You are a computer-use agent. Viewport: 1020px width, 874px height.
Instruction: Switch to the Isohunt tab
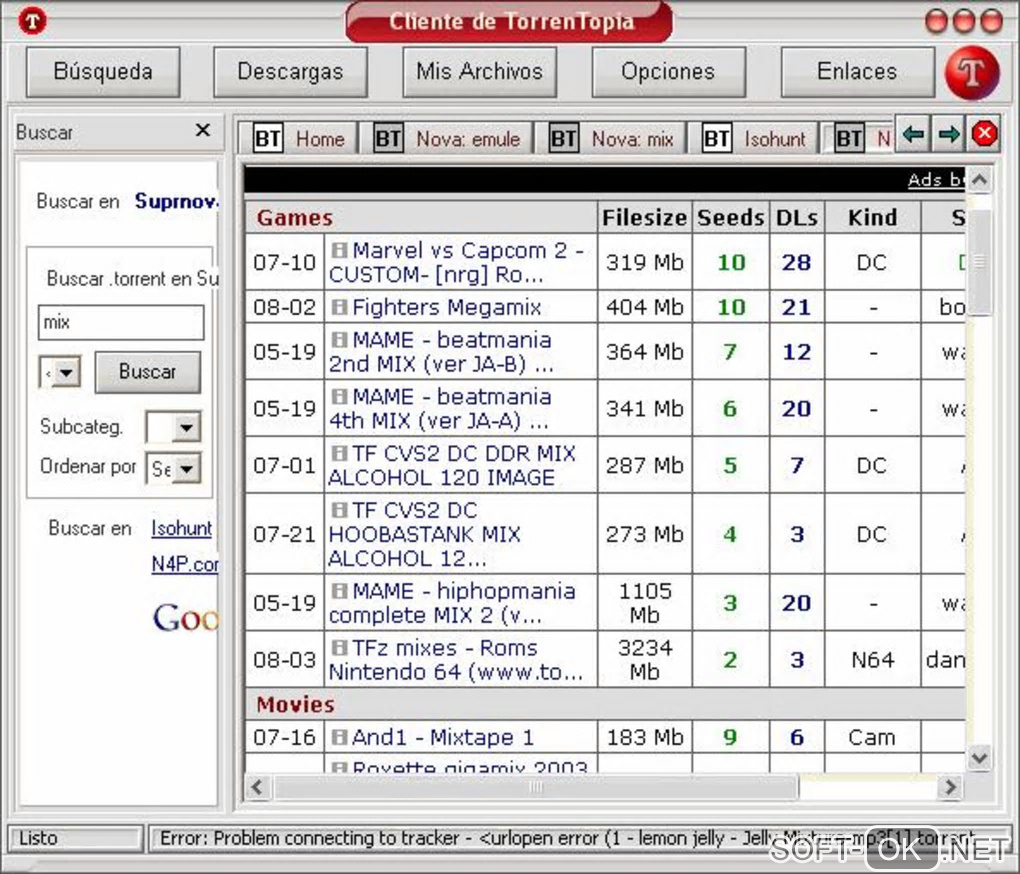pyautogui.click(x=753, y=139)
